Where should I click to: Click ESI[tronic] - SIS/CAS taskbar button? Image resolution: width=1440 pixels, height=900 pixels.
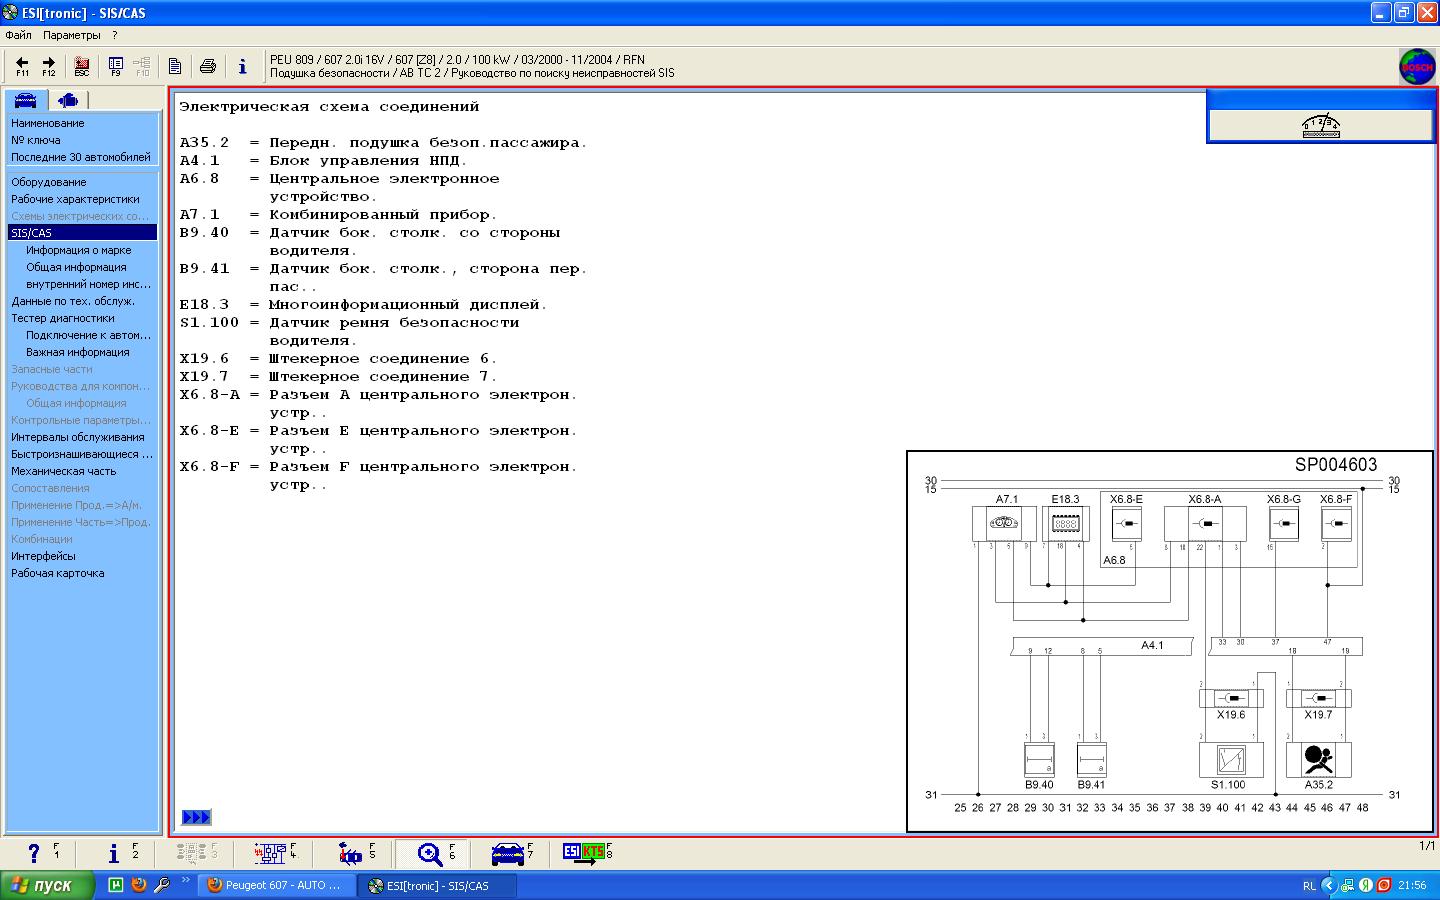click(439, 885)
